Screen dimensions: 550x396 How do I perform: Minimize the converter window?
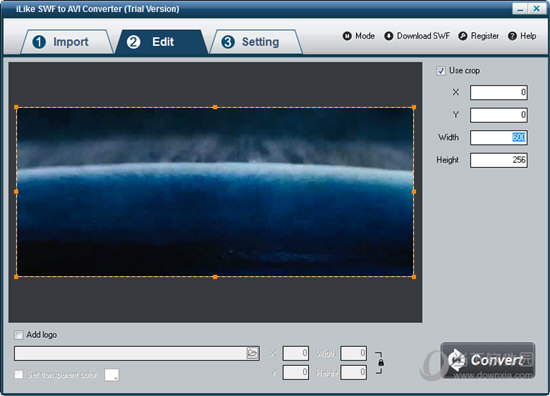[x=520, y=9]
